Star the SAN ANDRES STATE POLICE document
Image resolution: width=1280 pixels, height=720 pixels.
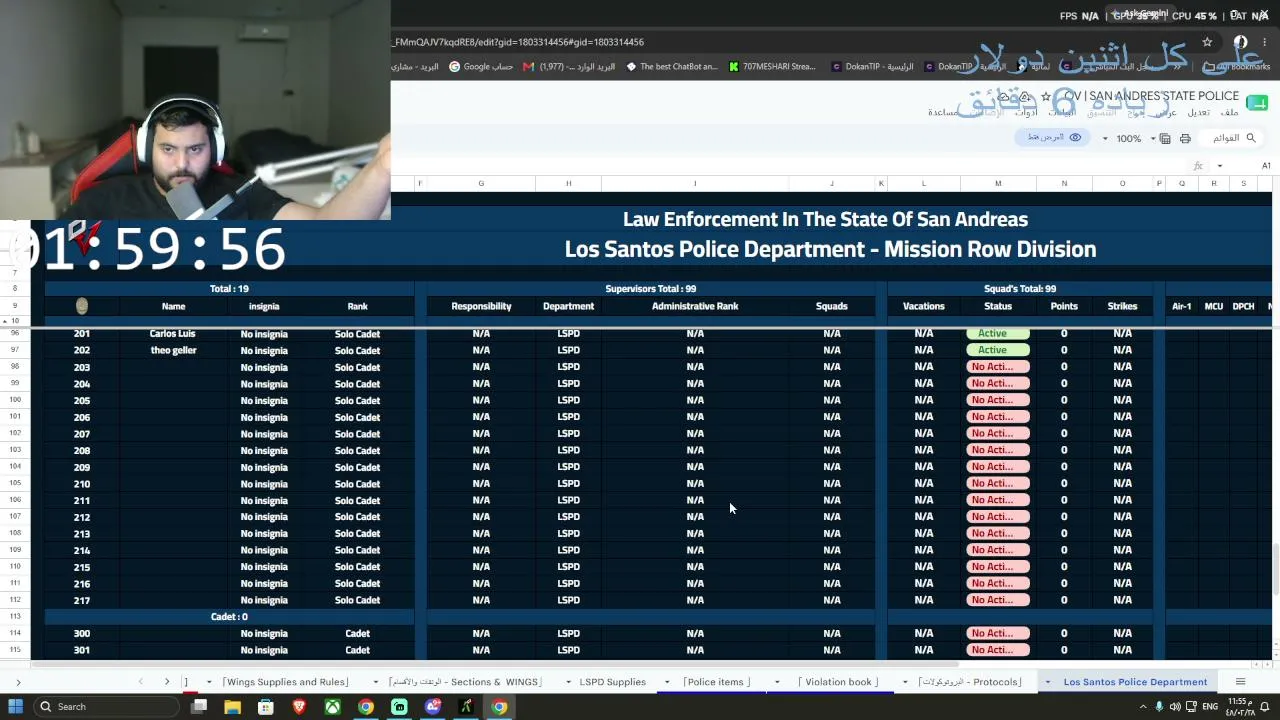pos(1046,96)
